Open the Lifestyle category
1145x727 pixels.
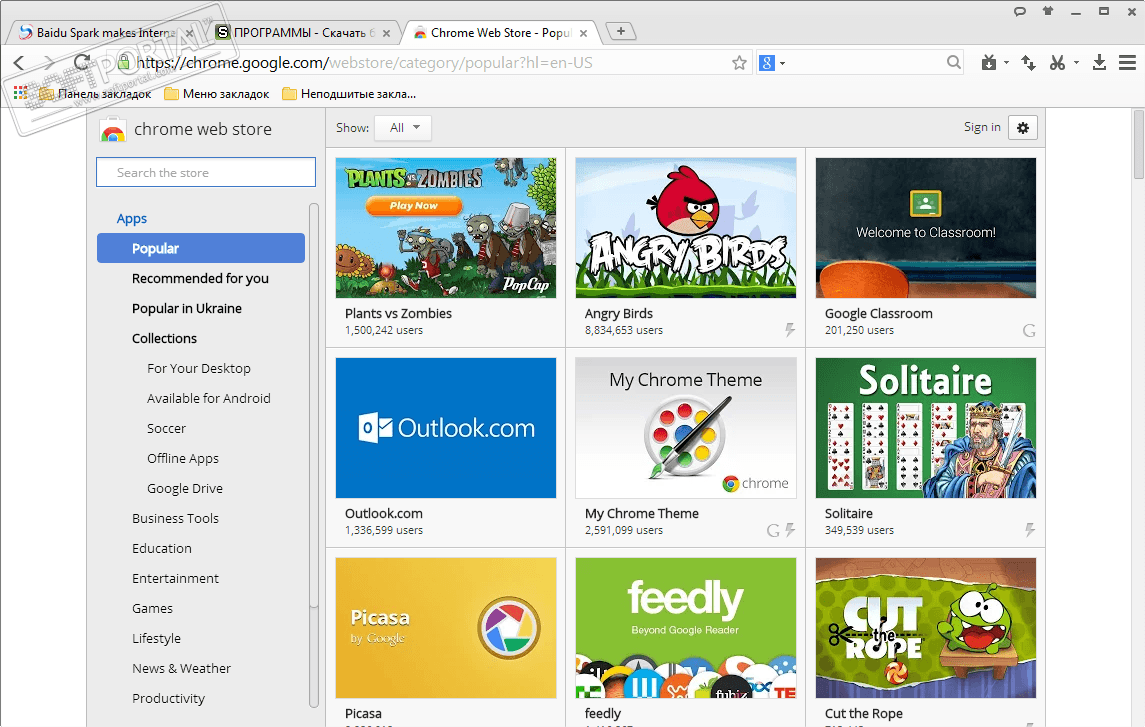[x=156, y=637]
